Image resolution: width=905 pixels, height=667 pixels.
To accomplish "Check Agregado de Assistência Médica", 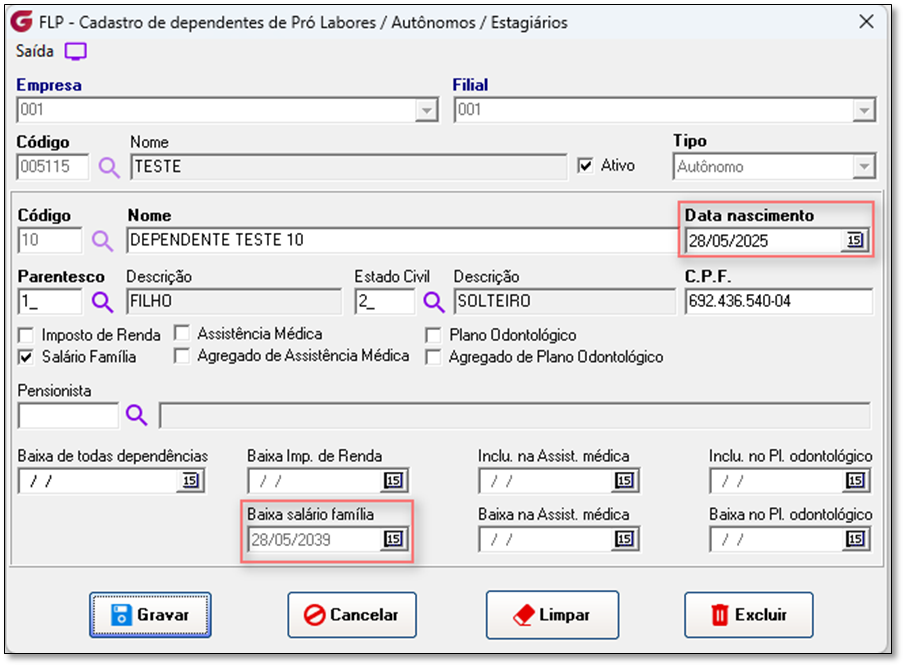I will tap(182, 356).
